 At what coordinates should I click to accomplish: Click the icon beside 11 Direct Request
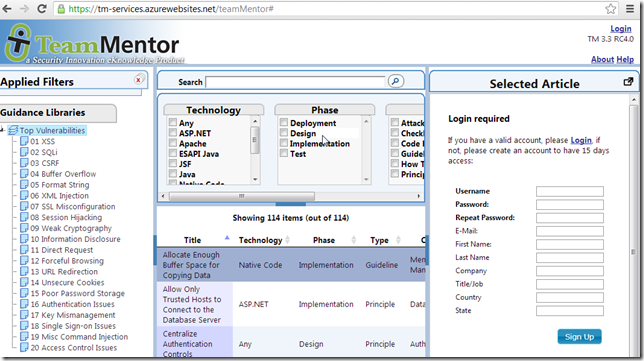pyautogui.click(x=24, y=250)
